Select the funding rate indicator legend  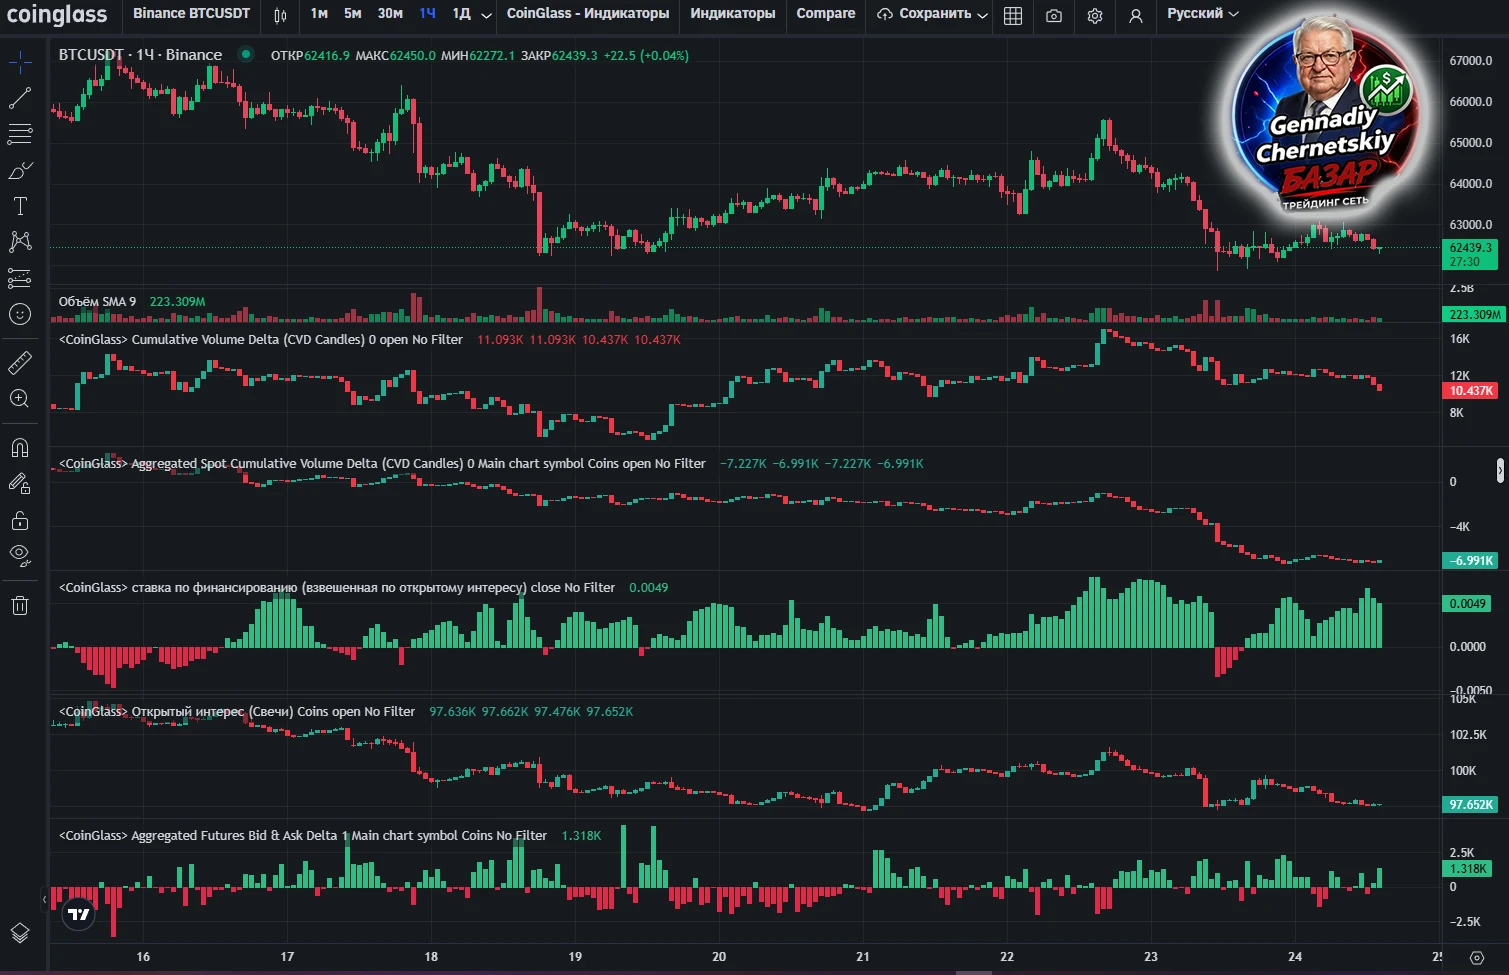point(337,588)
